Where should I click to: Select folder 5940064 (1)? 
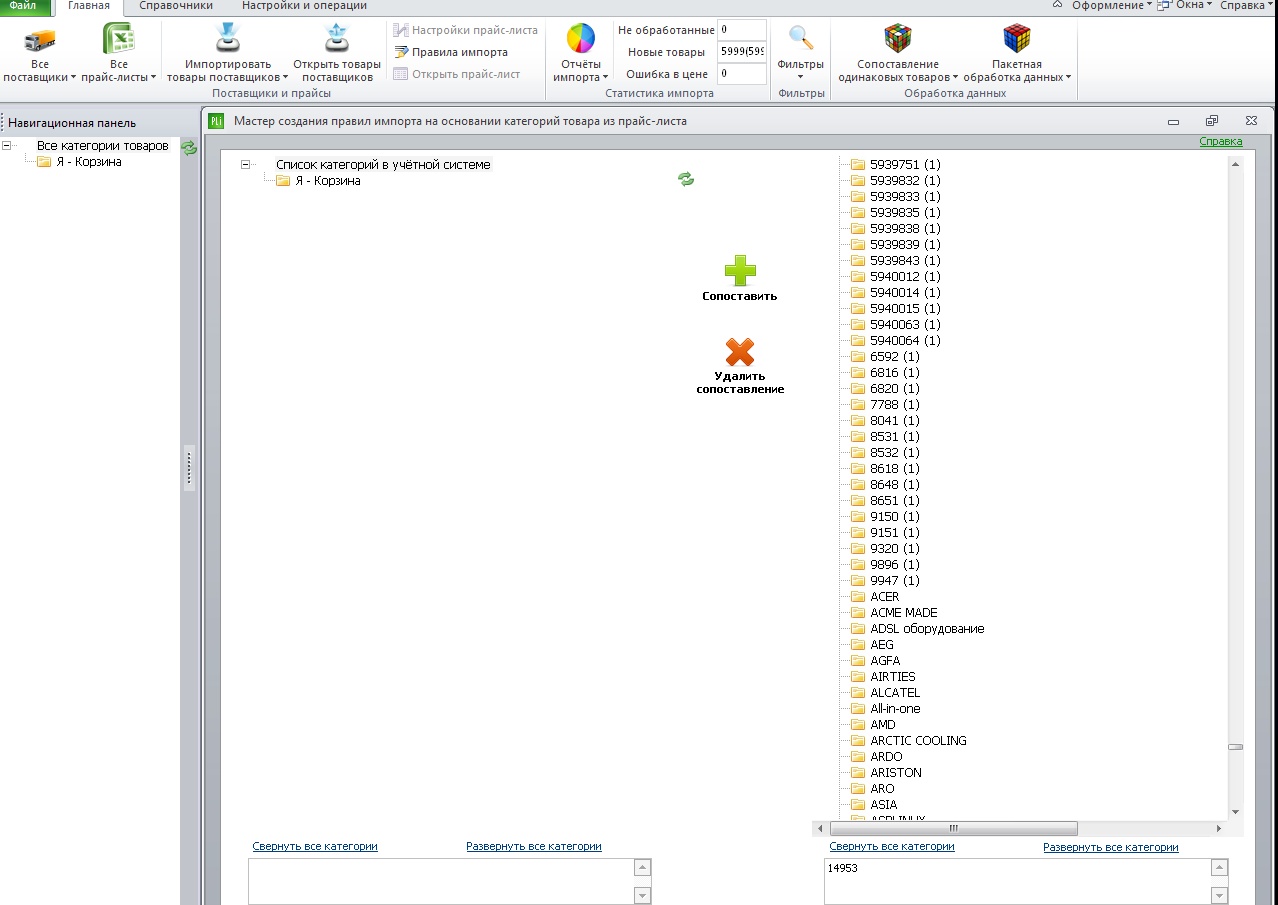(x=905, y=341)
